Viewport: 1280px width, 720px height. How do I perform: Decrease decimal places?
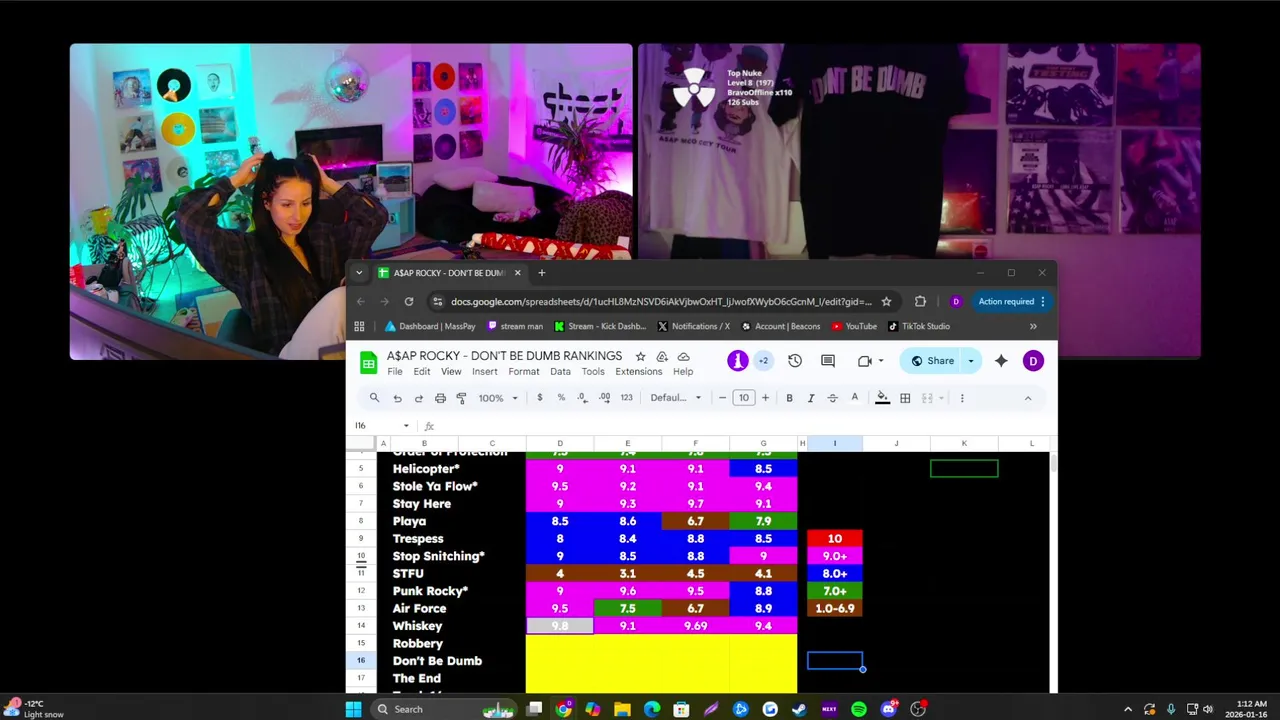582,398
